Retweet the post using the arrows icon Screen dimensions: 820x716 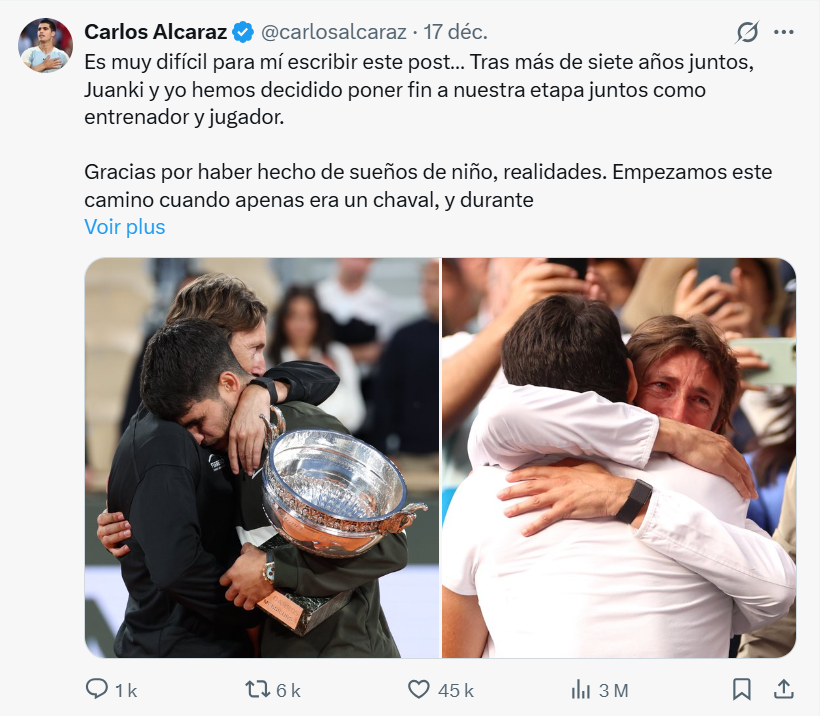(257, 689)
